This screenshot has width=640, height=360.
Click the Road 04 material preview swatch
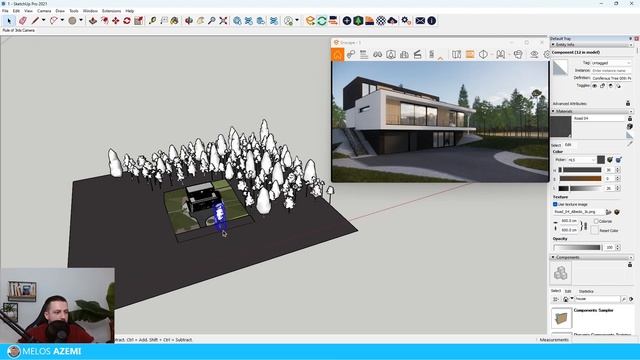(561, 127)
